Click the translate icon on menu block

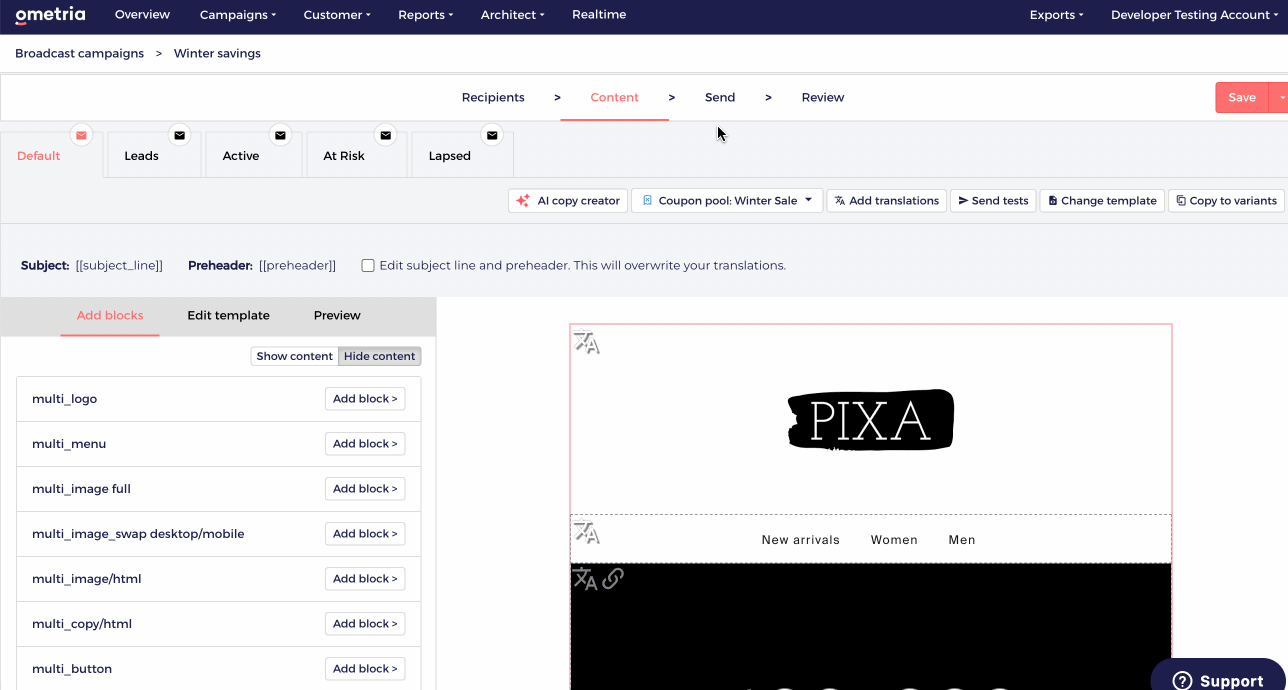pyautogui.click(x=587, y=533)
